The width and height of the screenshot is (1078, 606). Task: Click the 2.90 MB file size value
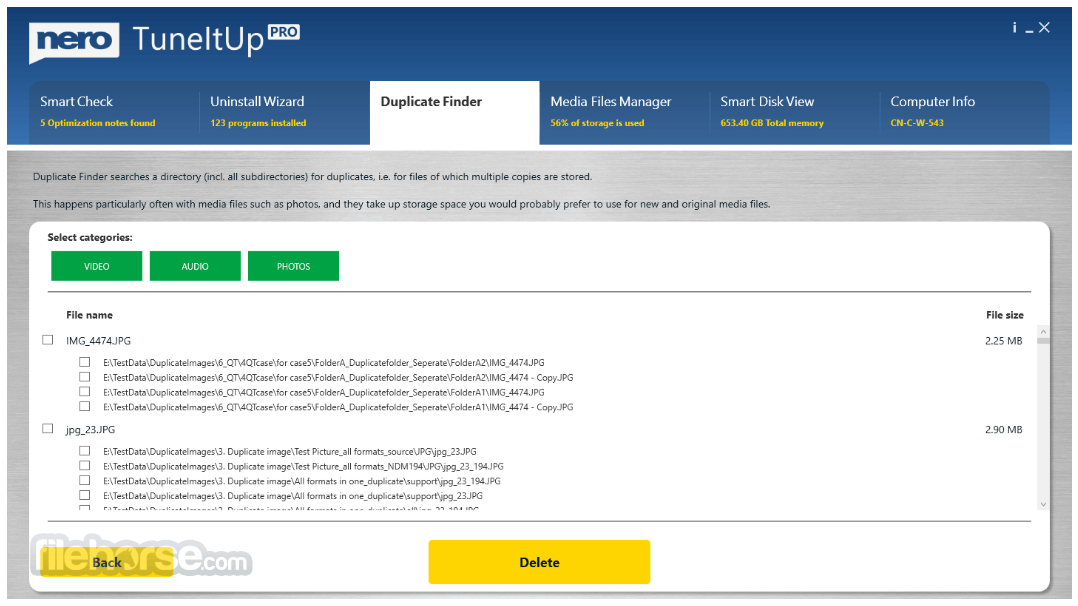1003,429
